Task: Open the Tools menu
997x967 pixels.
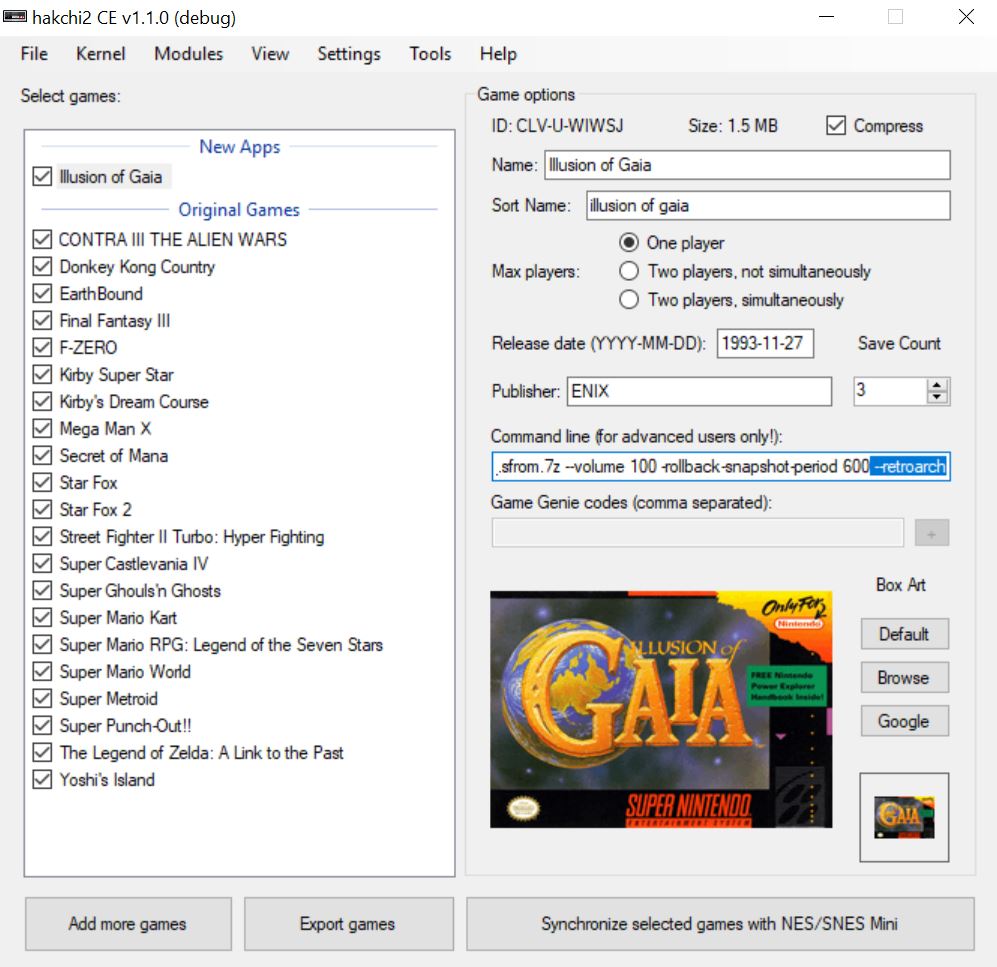Action: (430, 54)
